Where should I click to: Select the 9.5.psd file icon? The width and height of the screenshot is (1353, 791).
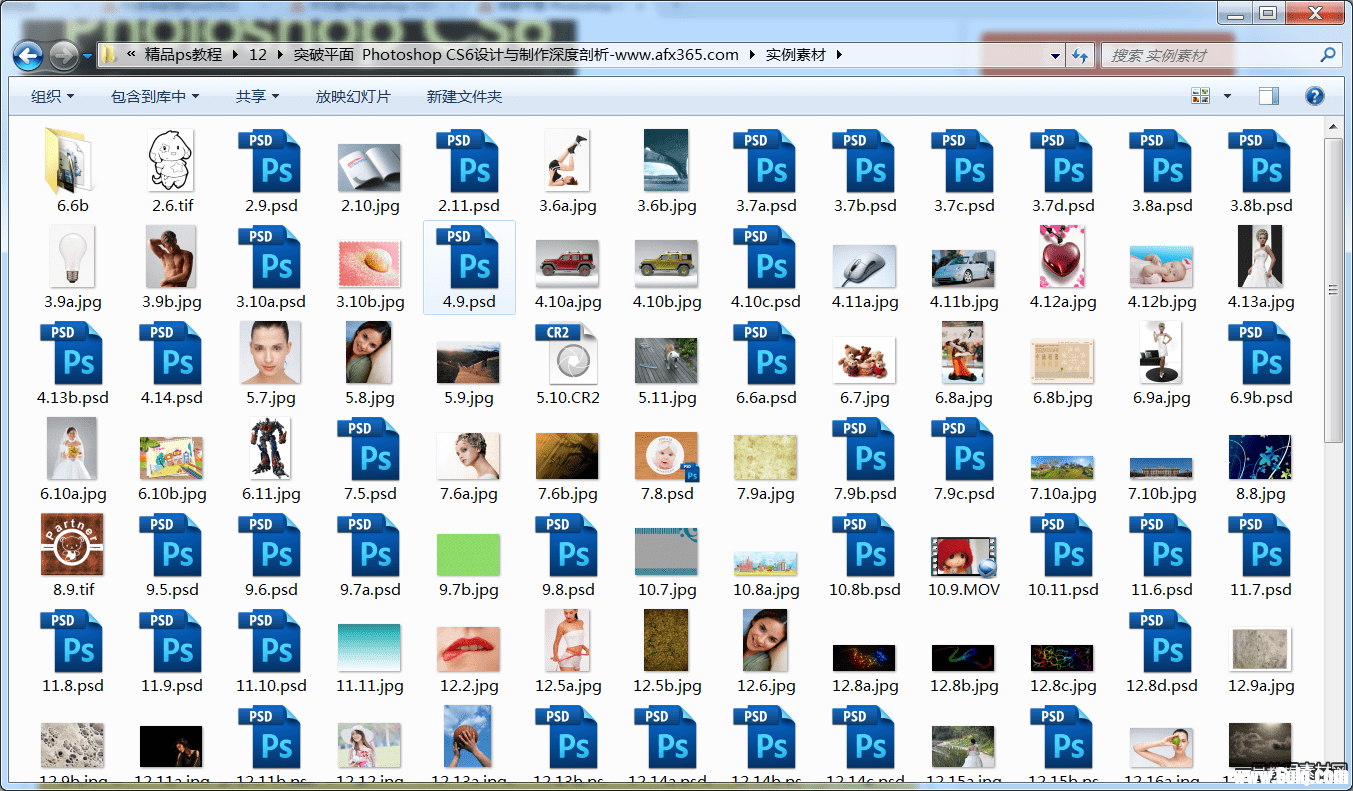click(171, 546)
